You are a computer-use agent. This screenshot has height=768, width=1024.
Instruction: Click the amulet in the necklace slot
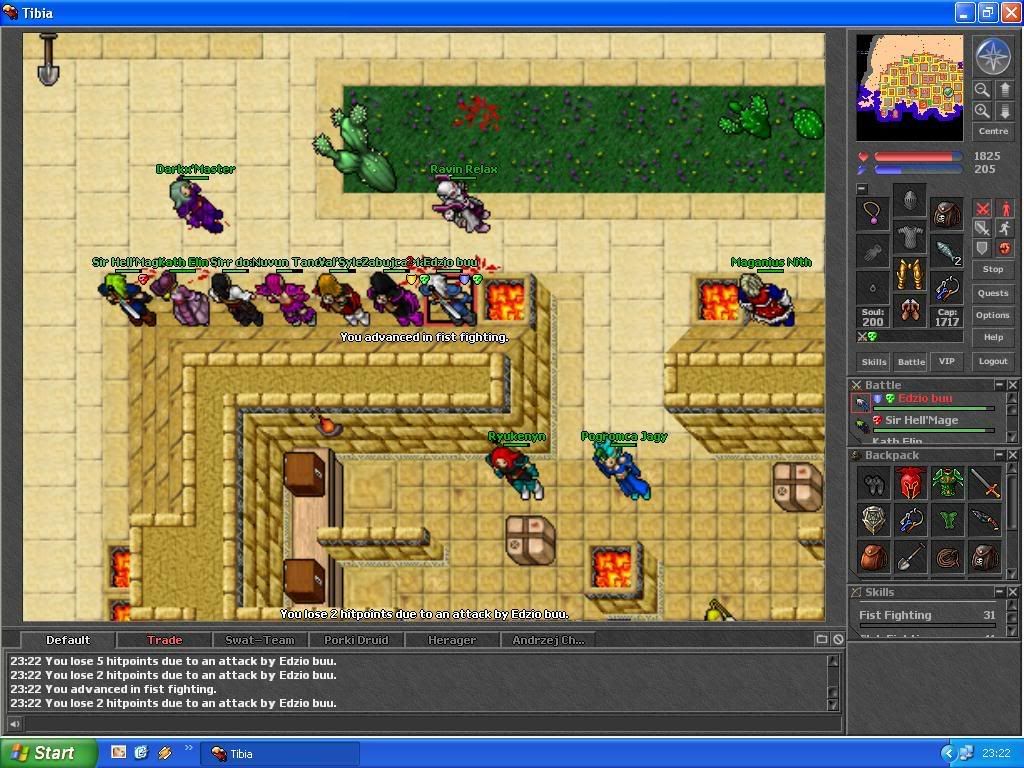(x=873, y=213)
